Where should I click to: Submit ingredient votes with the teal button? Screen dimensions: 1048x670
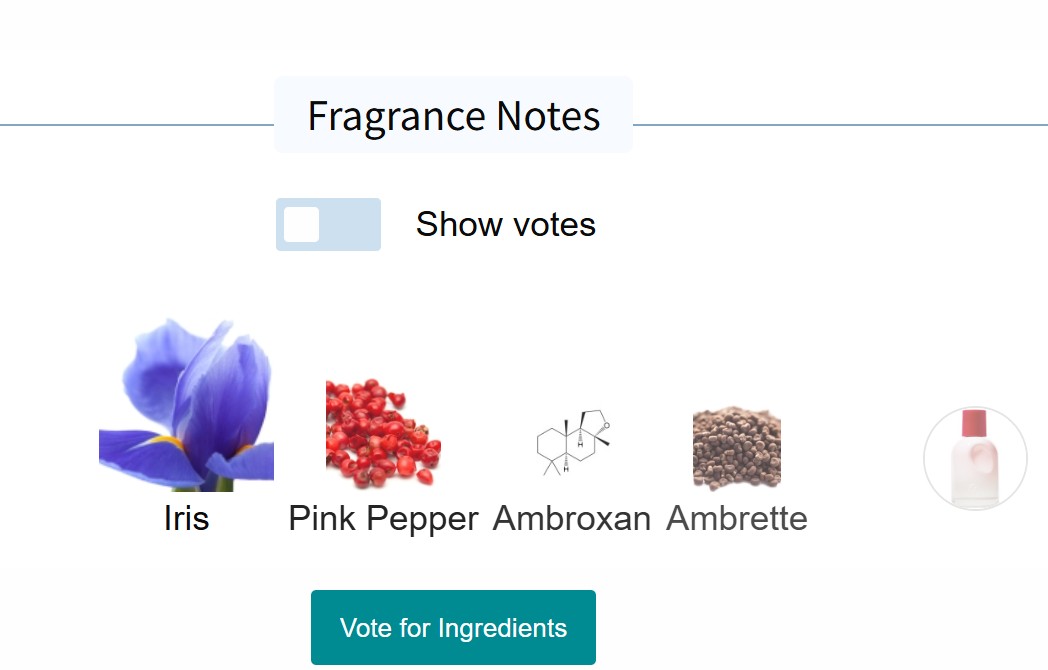[x=453, y=628]
